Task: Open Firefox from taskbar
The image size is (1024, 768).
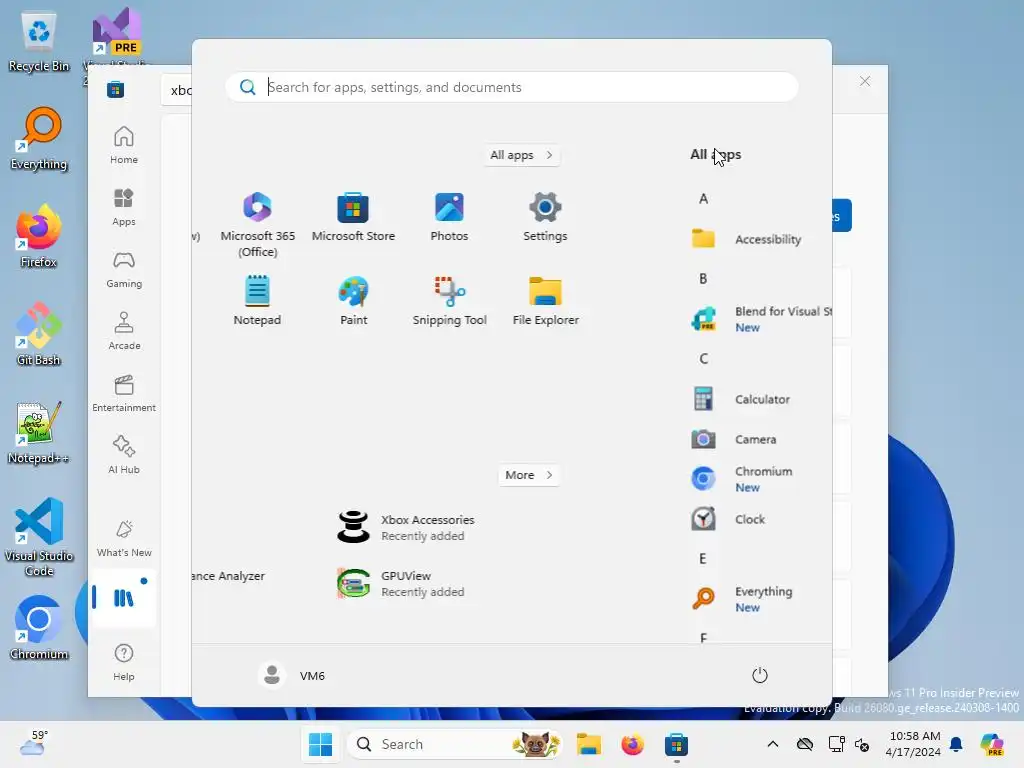Action: click(632, 744)
